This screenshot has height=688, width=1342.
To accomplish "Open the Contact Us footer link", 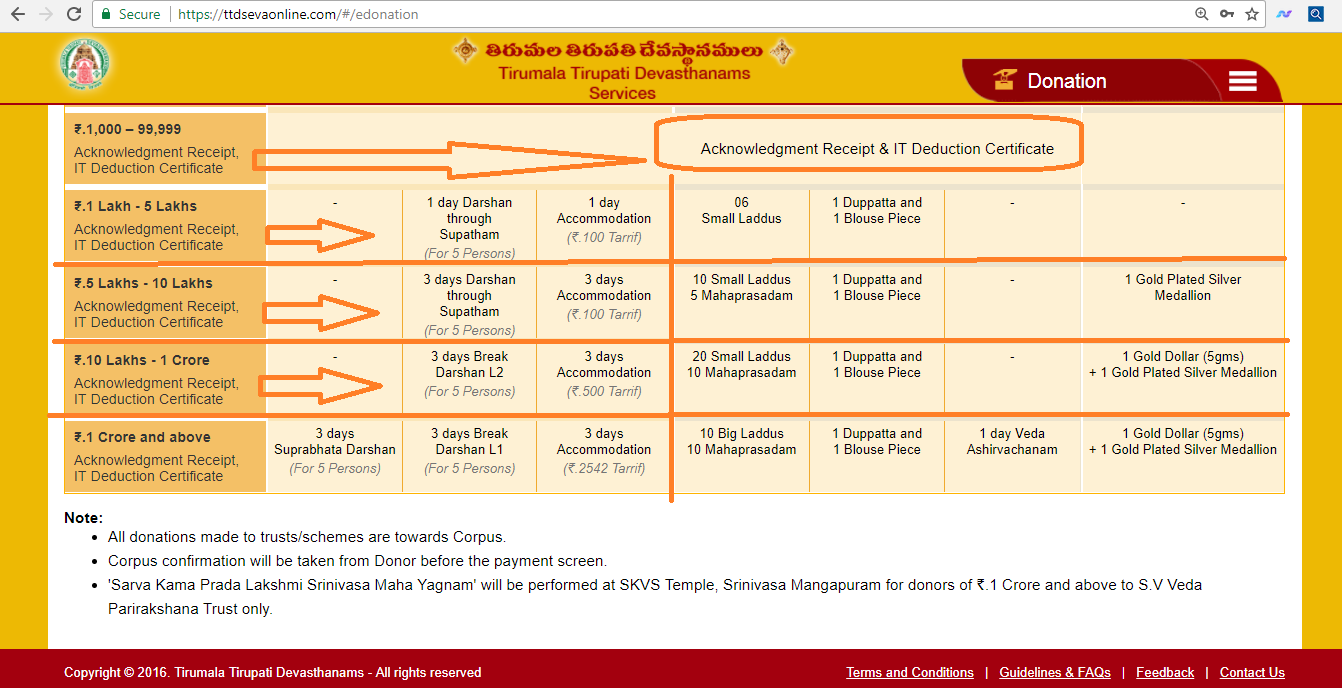I will (x=1252, y=673).
